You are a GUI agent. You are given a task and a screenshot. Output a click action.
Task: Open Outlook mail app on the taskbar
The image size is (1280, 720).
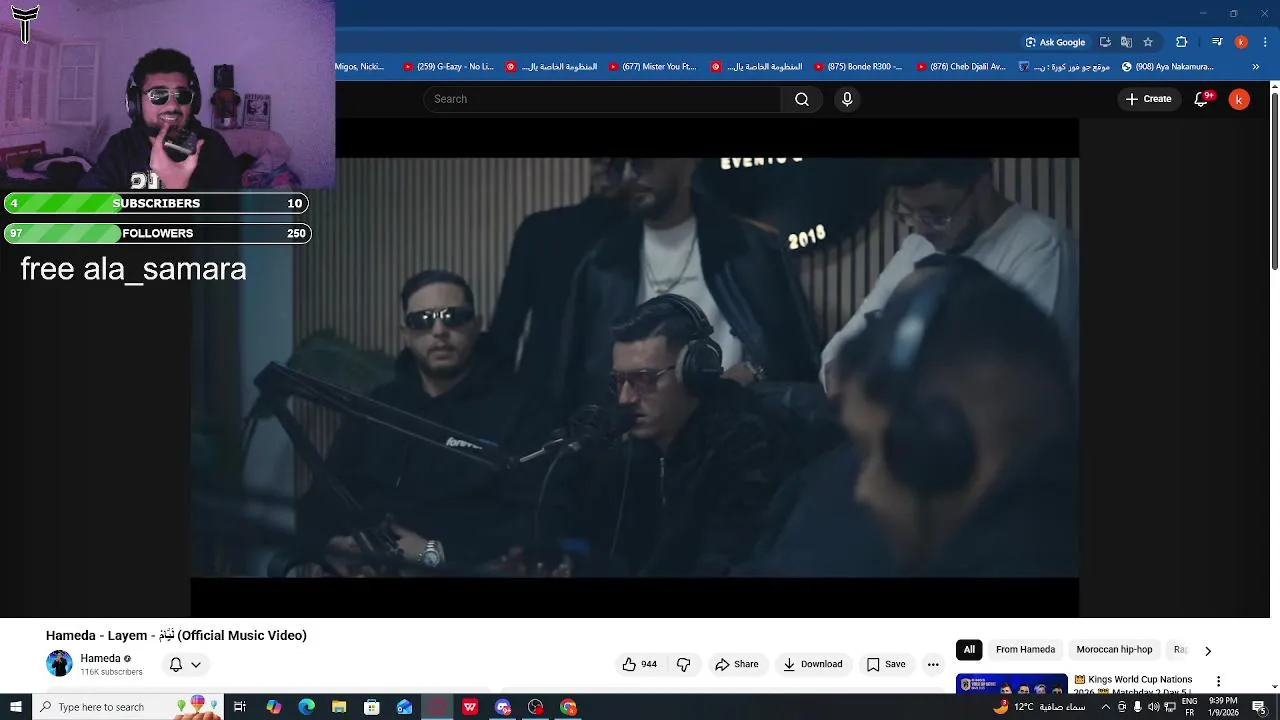coord(404,707)
